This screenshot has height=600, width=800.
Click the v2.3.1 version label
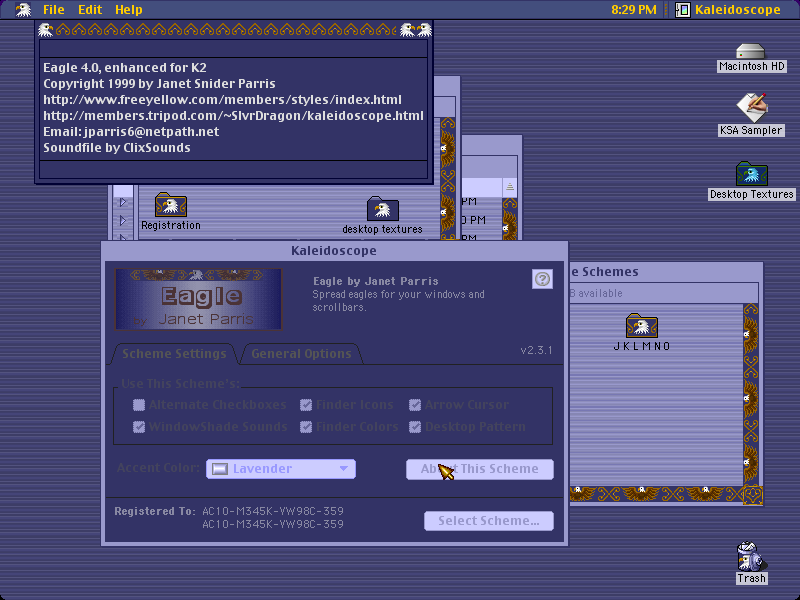point(536,351)
